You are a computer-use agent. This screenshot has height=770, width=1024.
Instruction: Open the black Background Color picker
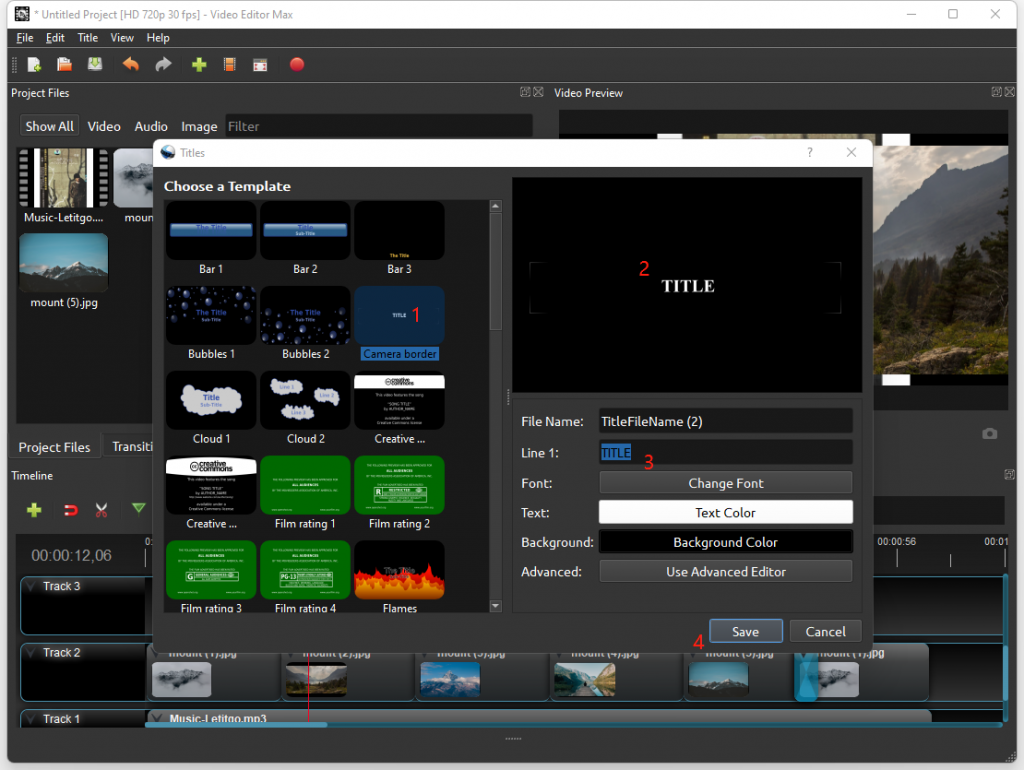726,542
